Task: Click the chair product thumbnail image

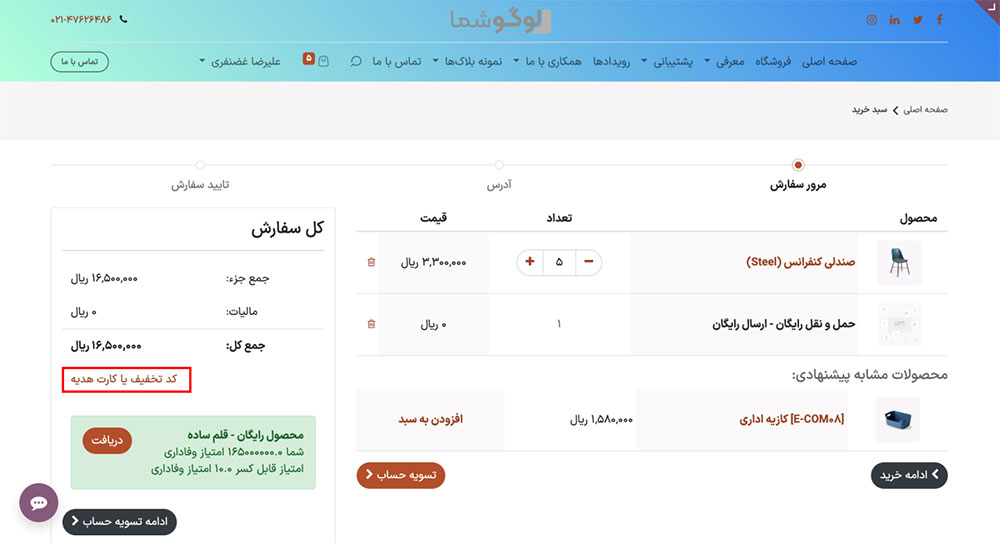Action: click(x=898, y=262)
